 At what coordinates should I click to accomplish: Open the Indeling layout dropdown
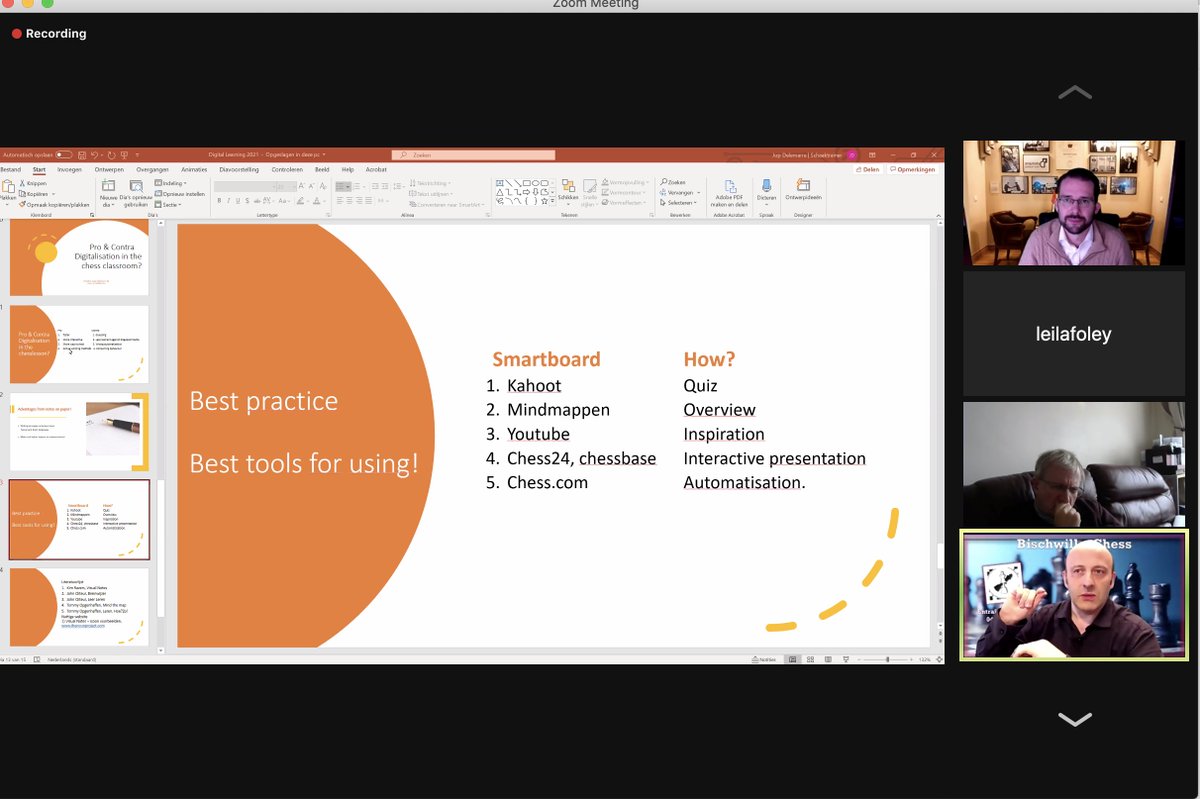pyautogui.click(x=170, y=183)
